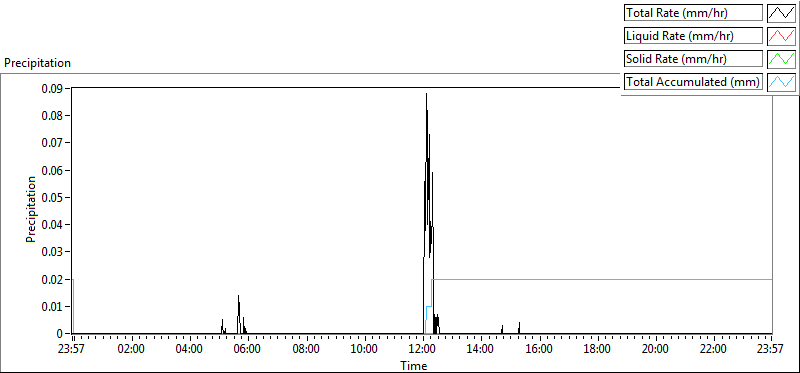Select the Liquid Rate (mm/hr) legend label
Viewport: 800px width, 373px height.
[693, 36]
